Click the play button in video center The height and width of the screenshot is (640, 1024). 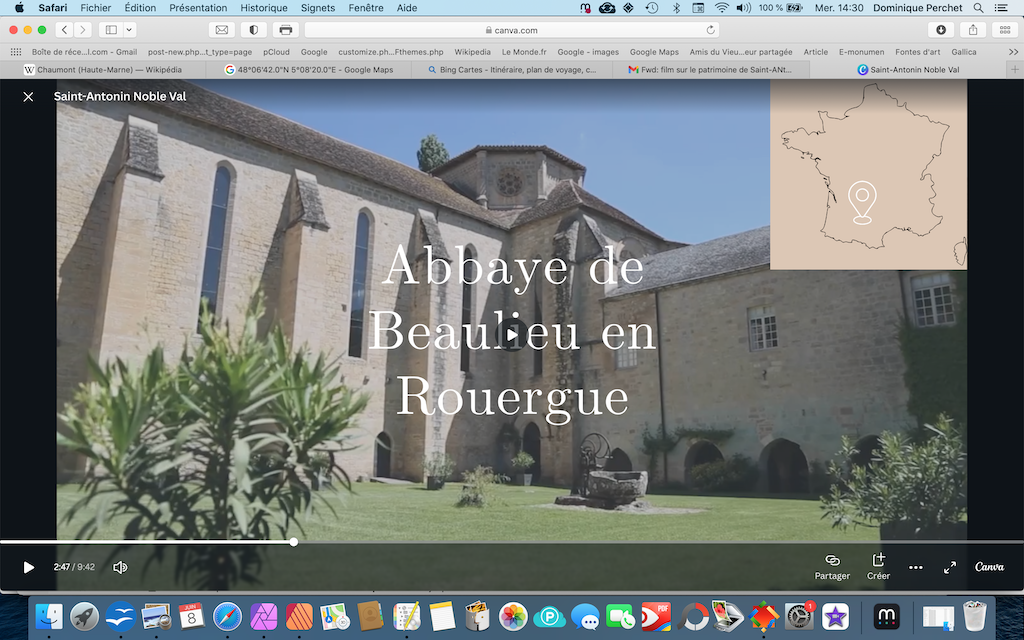(x=512, y=335)
